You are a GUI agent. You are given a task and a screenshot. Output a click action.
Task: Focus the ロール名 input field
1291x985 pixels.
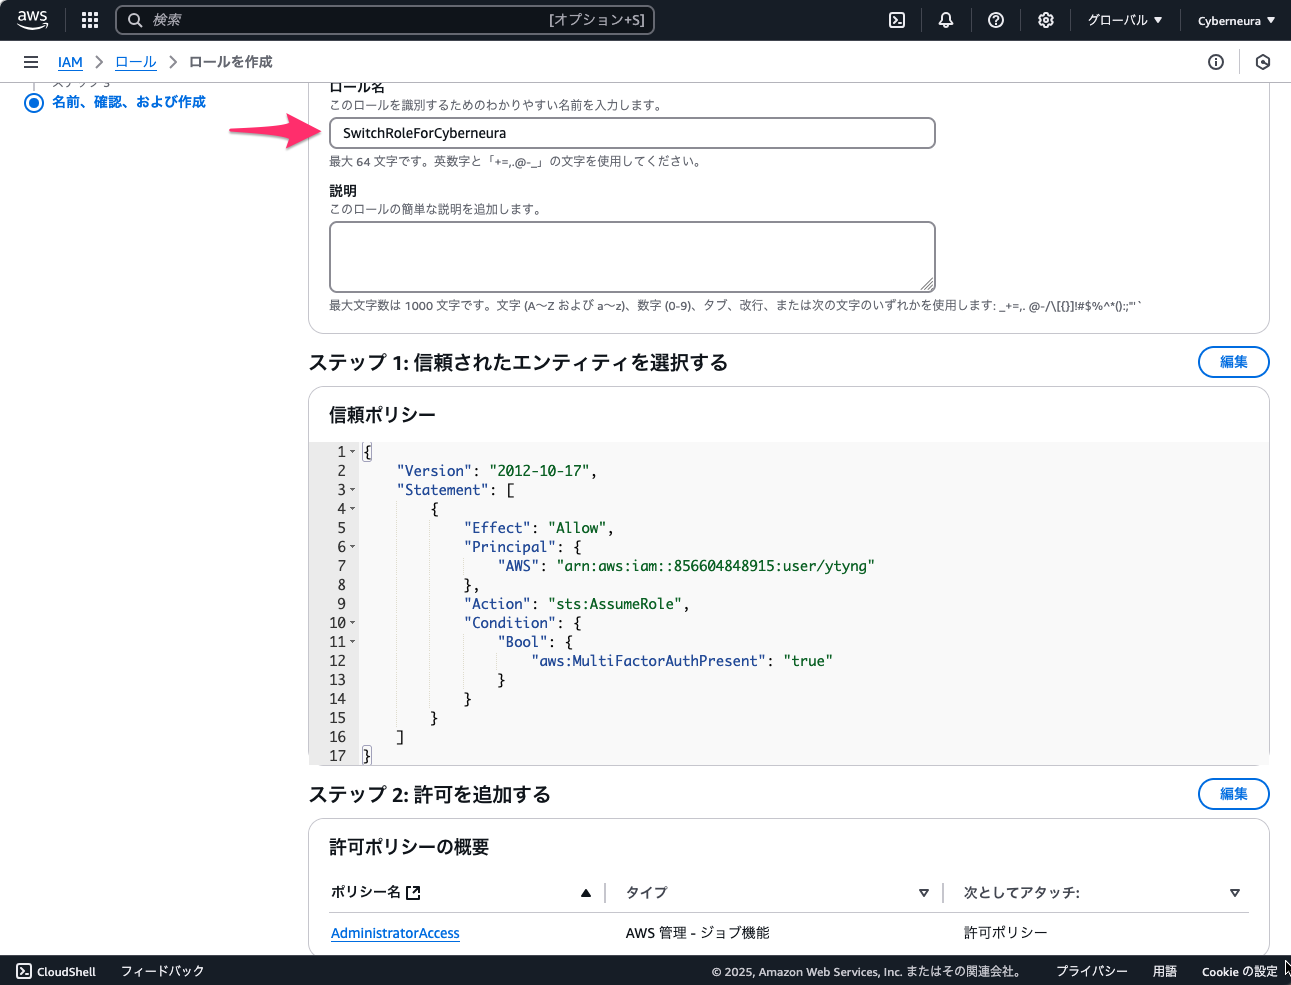click(x=632, y=133)
